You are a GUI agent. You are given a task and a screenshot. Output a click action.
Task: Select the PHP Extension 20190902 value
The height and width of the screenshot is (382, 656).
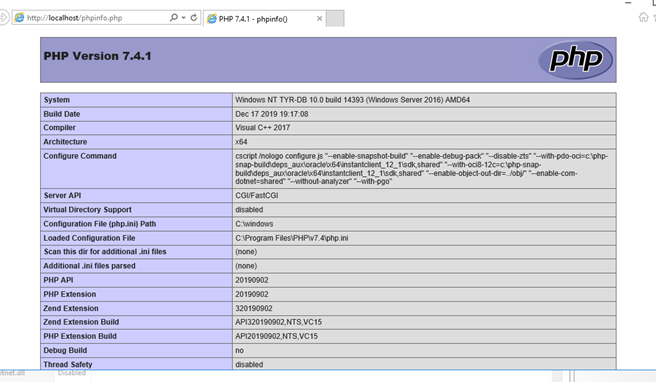(x=251, y=294)
